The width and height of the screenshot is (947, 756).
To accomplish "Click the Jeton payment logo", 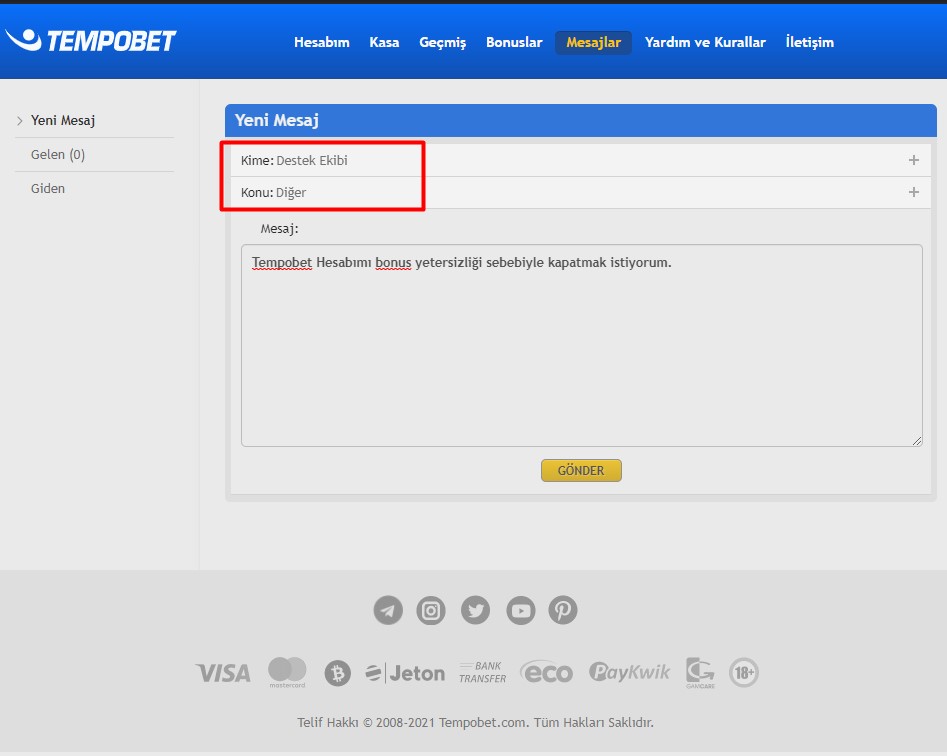I will (x=405, y=673).
